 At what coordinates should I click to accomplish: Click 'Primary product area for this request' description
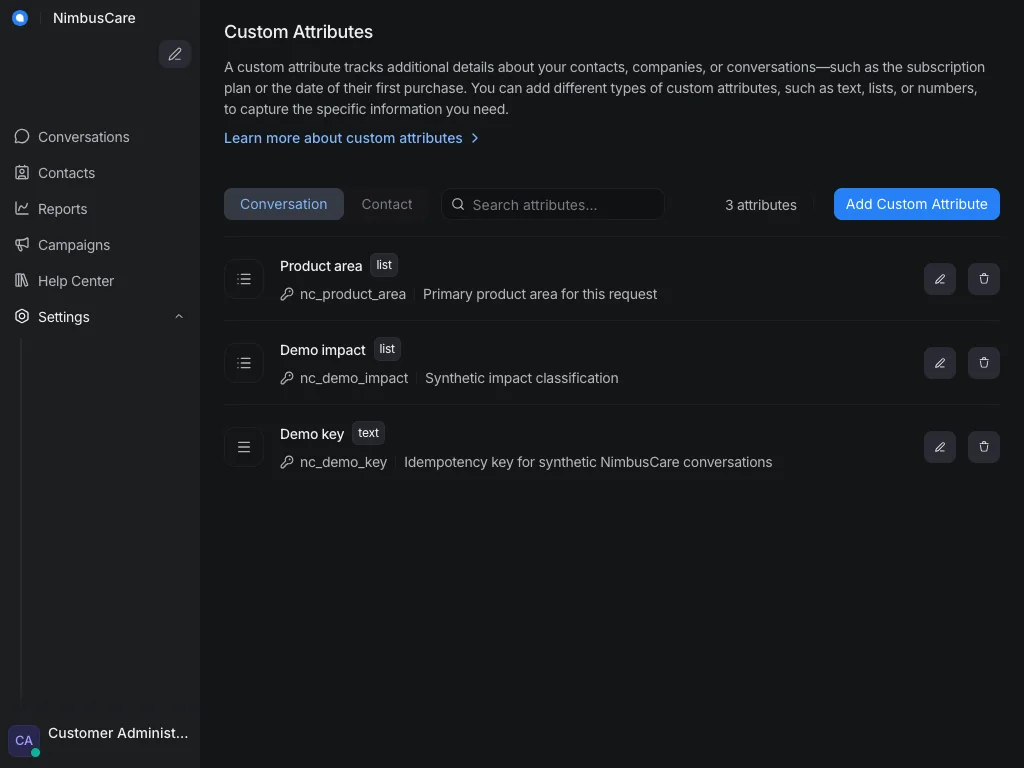tap(540, 295)
